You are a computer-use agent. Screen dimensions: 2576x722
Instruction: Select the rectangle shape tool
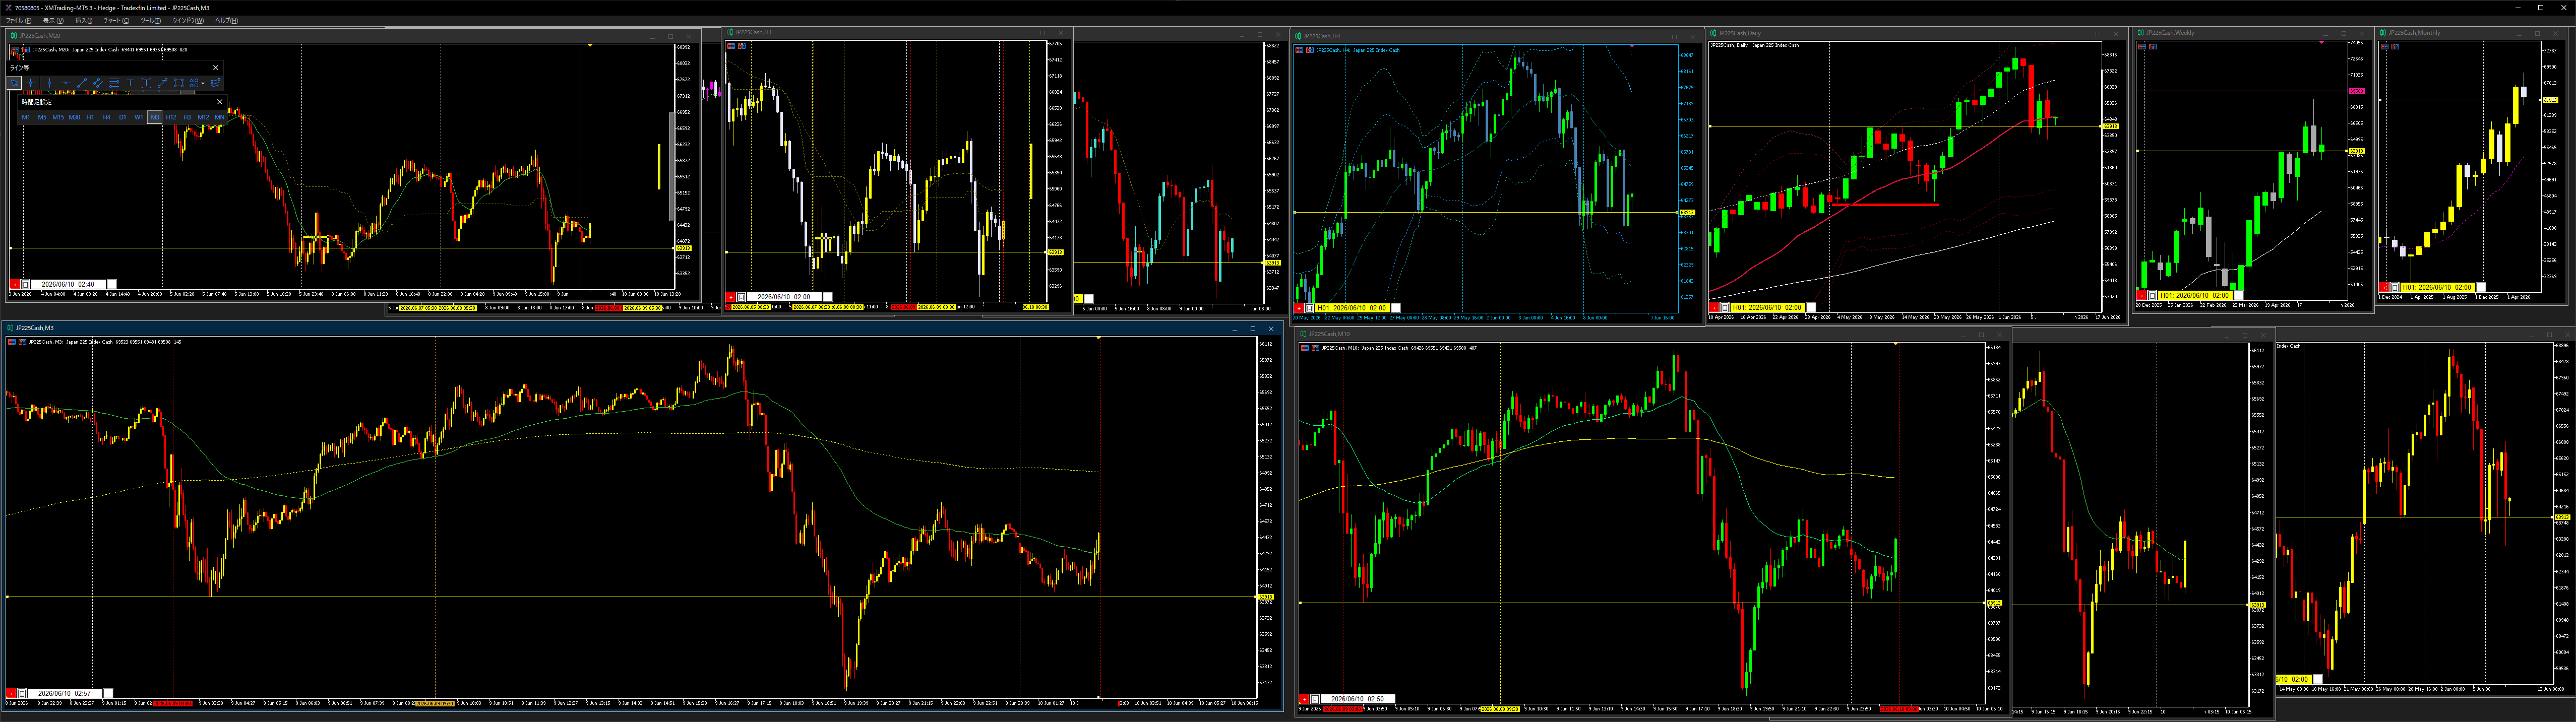[x=179, y=83]
